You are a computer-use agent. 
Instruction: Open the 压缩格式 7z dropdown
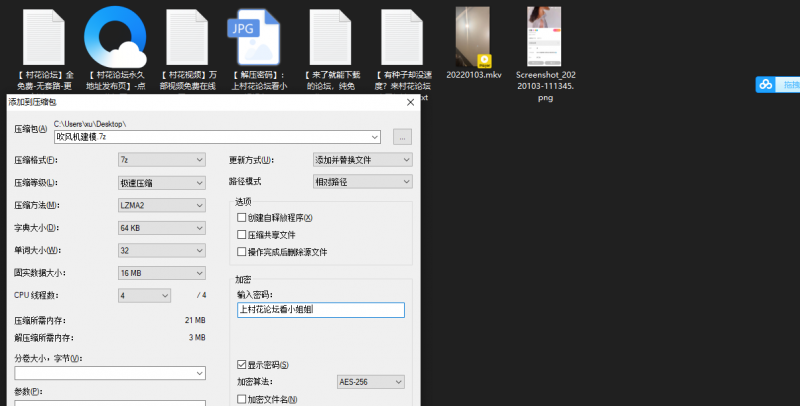tap(161, 160)
